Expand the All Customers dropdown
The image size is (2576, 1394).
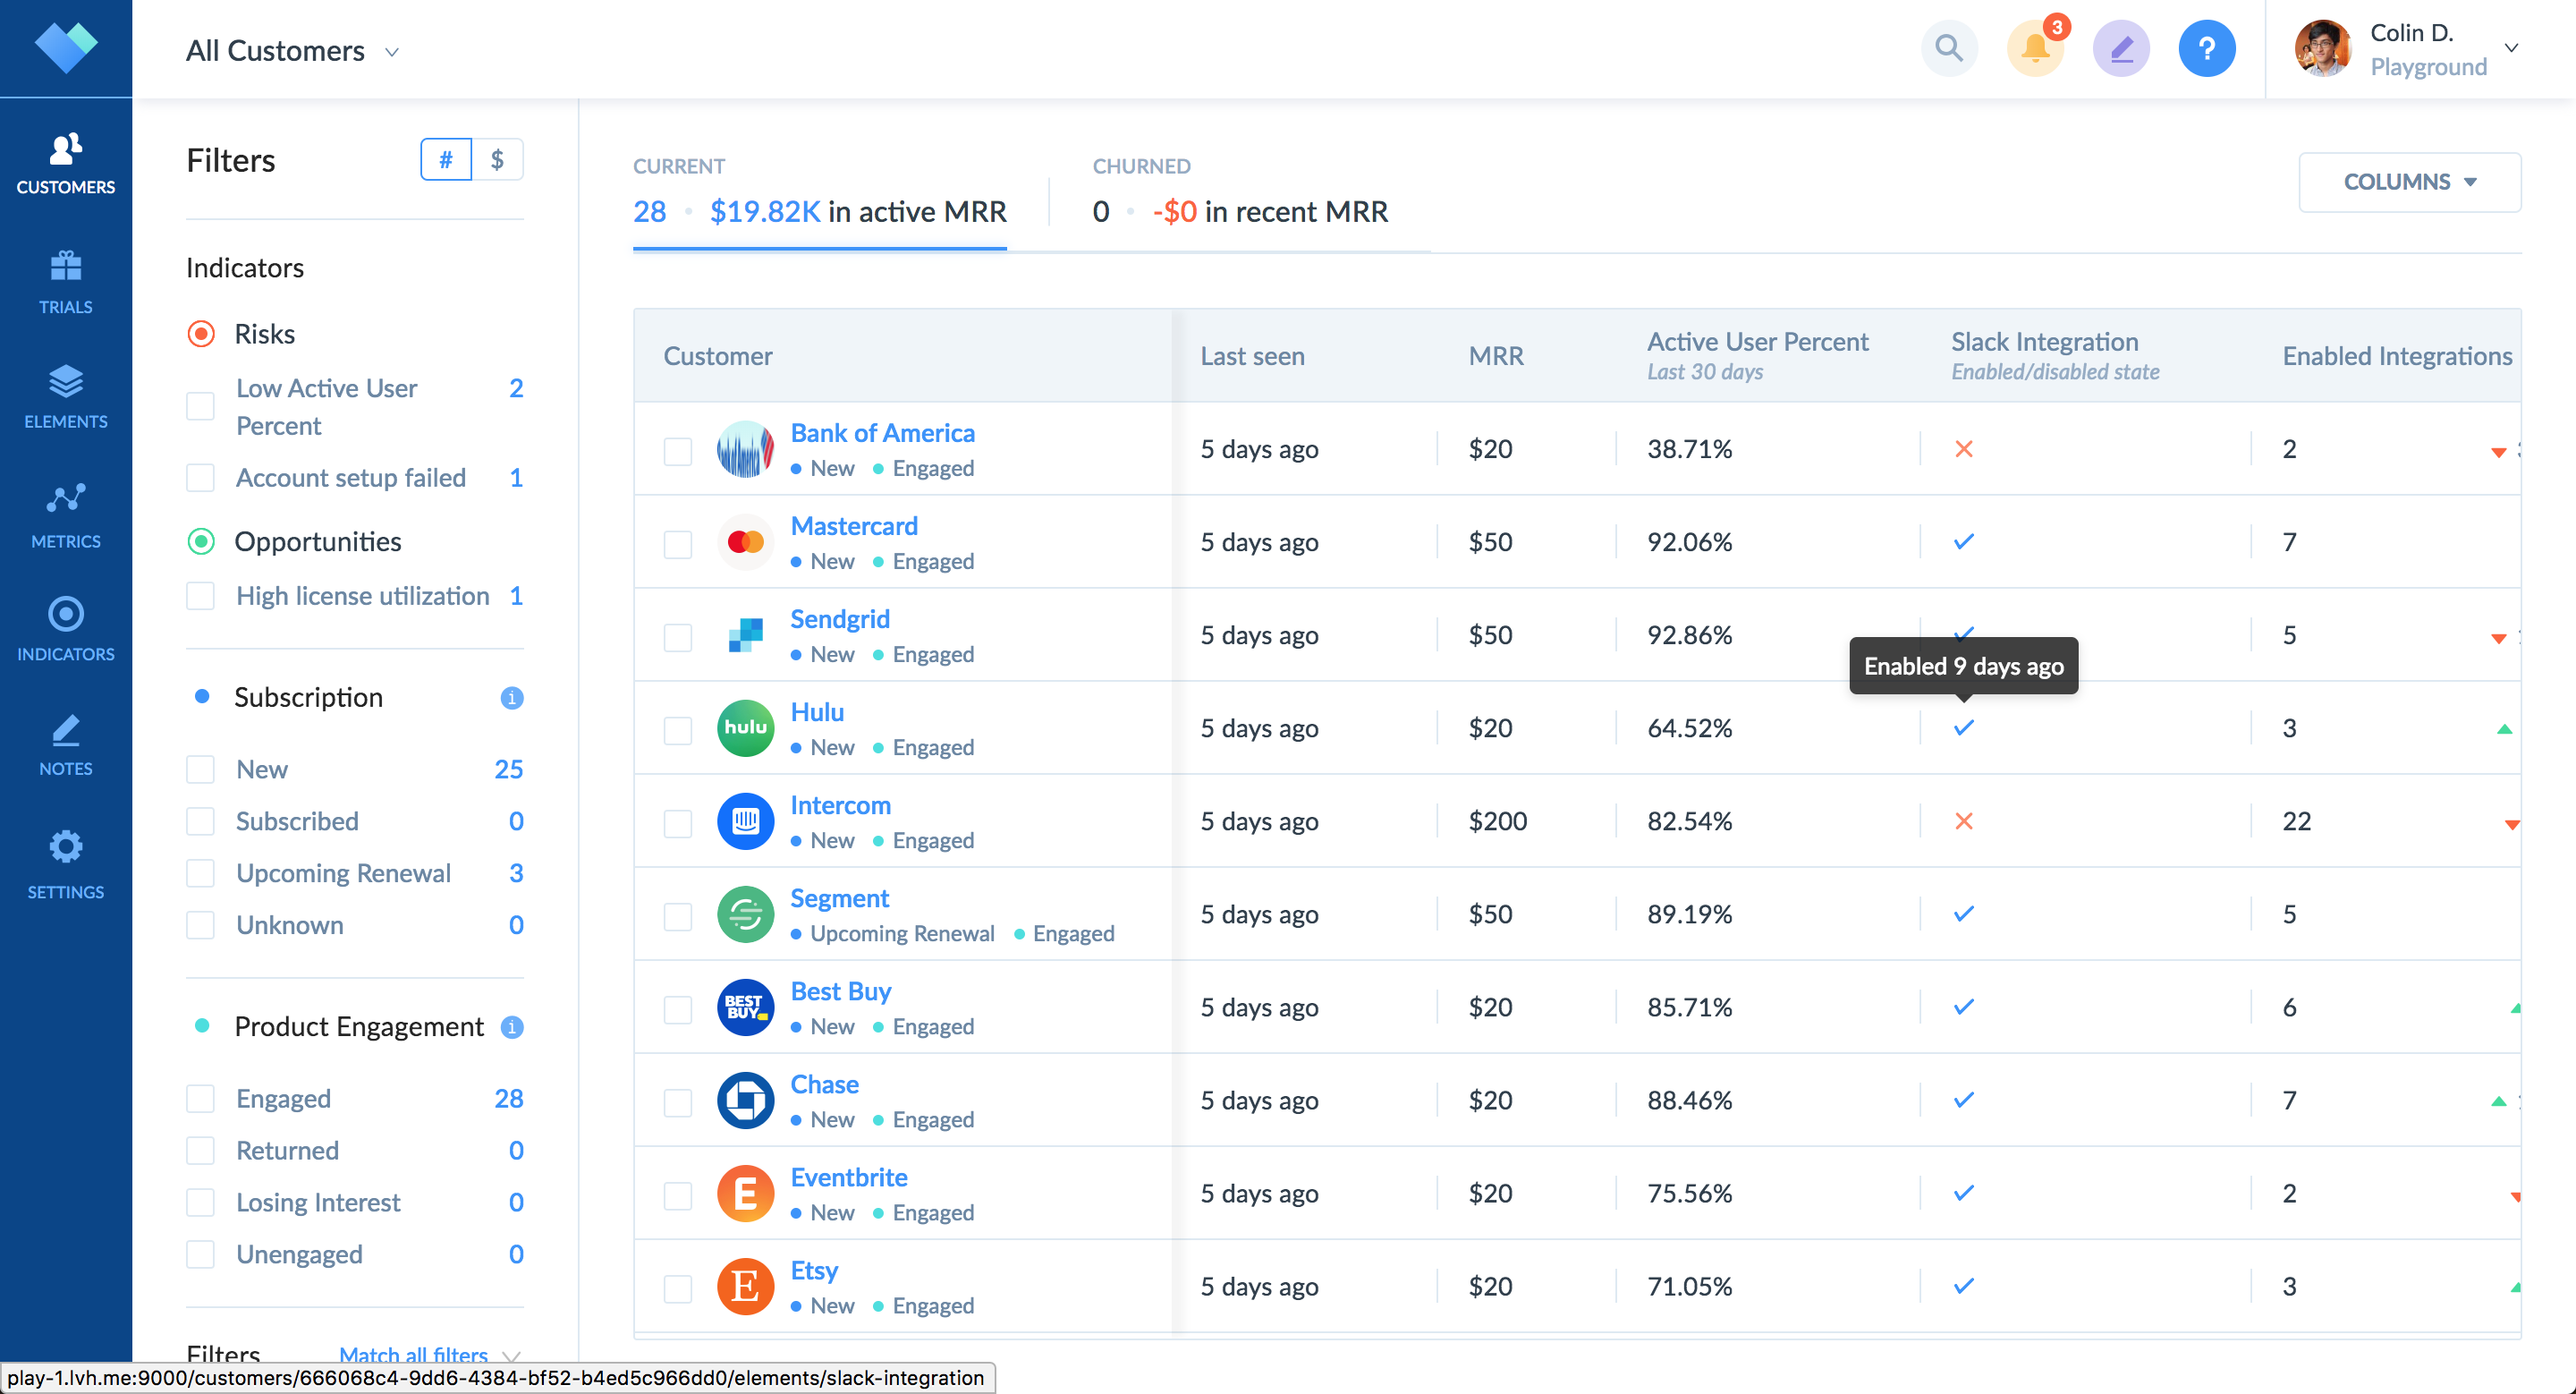(292, 51)
